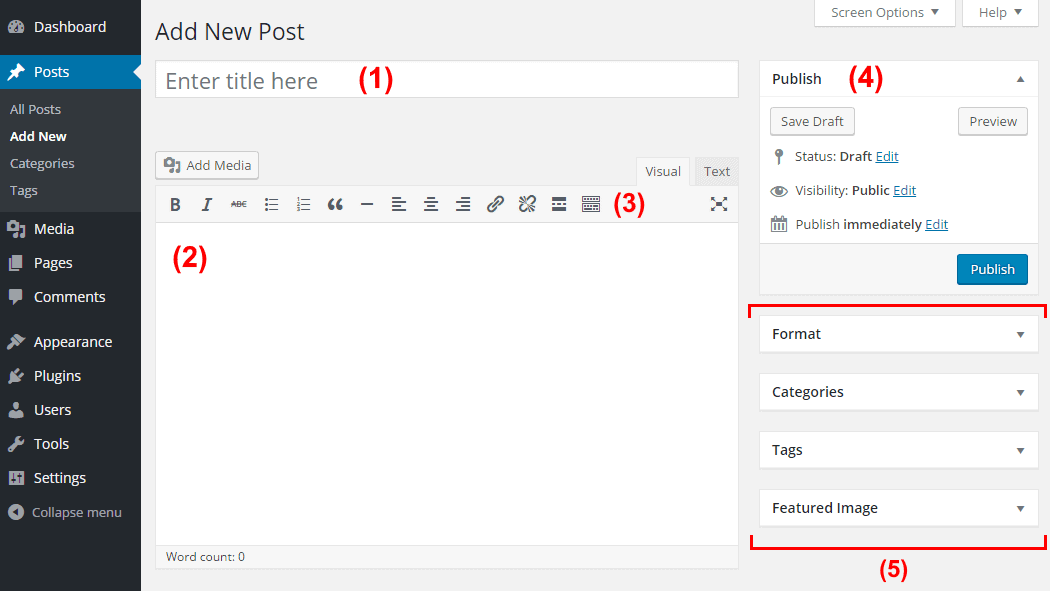Open the Users menu
The image size is (1050, 591).
pos(70,410)
